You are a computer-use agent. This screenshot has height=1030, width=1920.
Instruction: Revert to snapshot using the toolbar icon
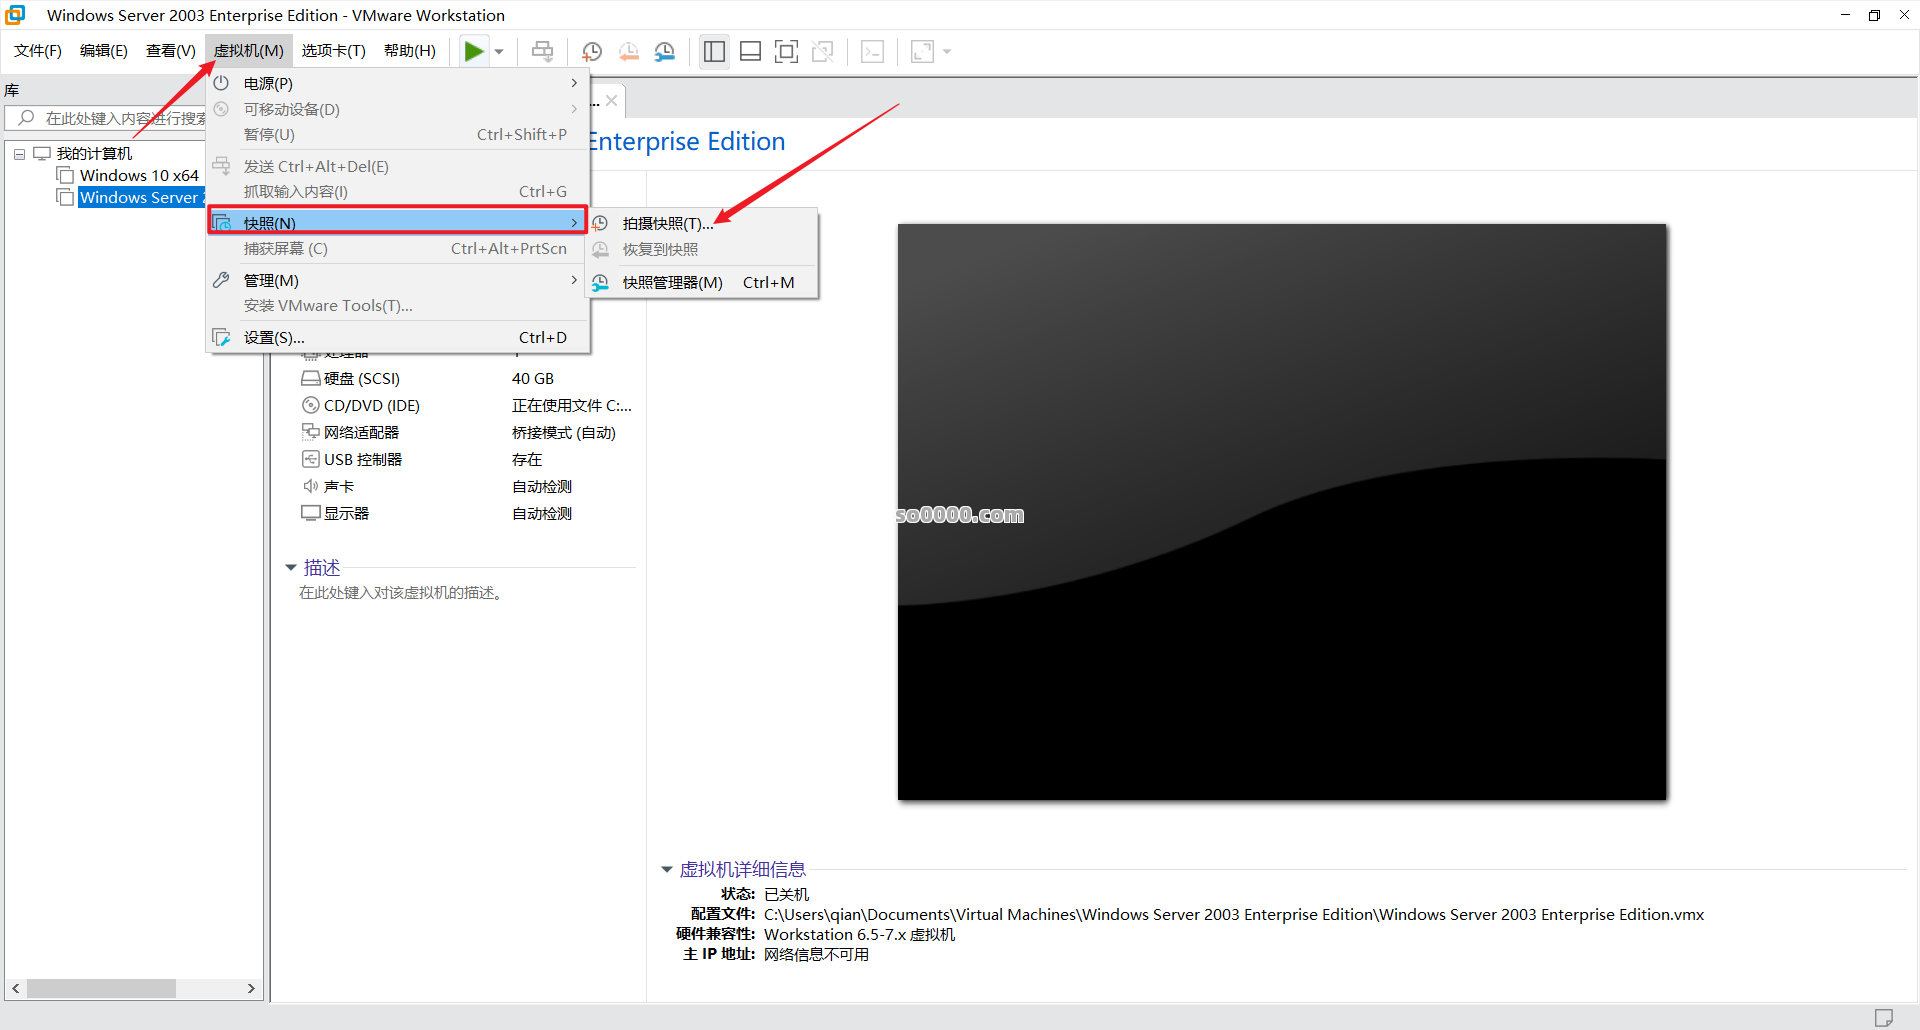(x=629, y=51)
